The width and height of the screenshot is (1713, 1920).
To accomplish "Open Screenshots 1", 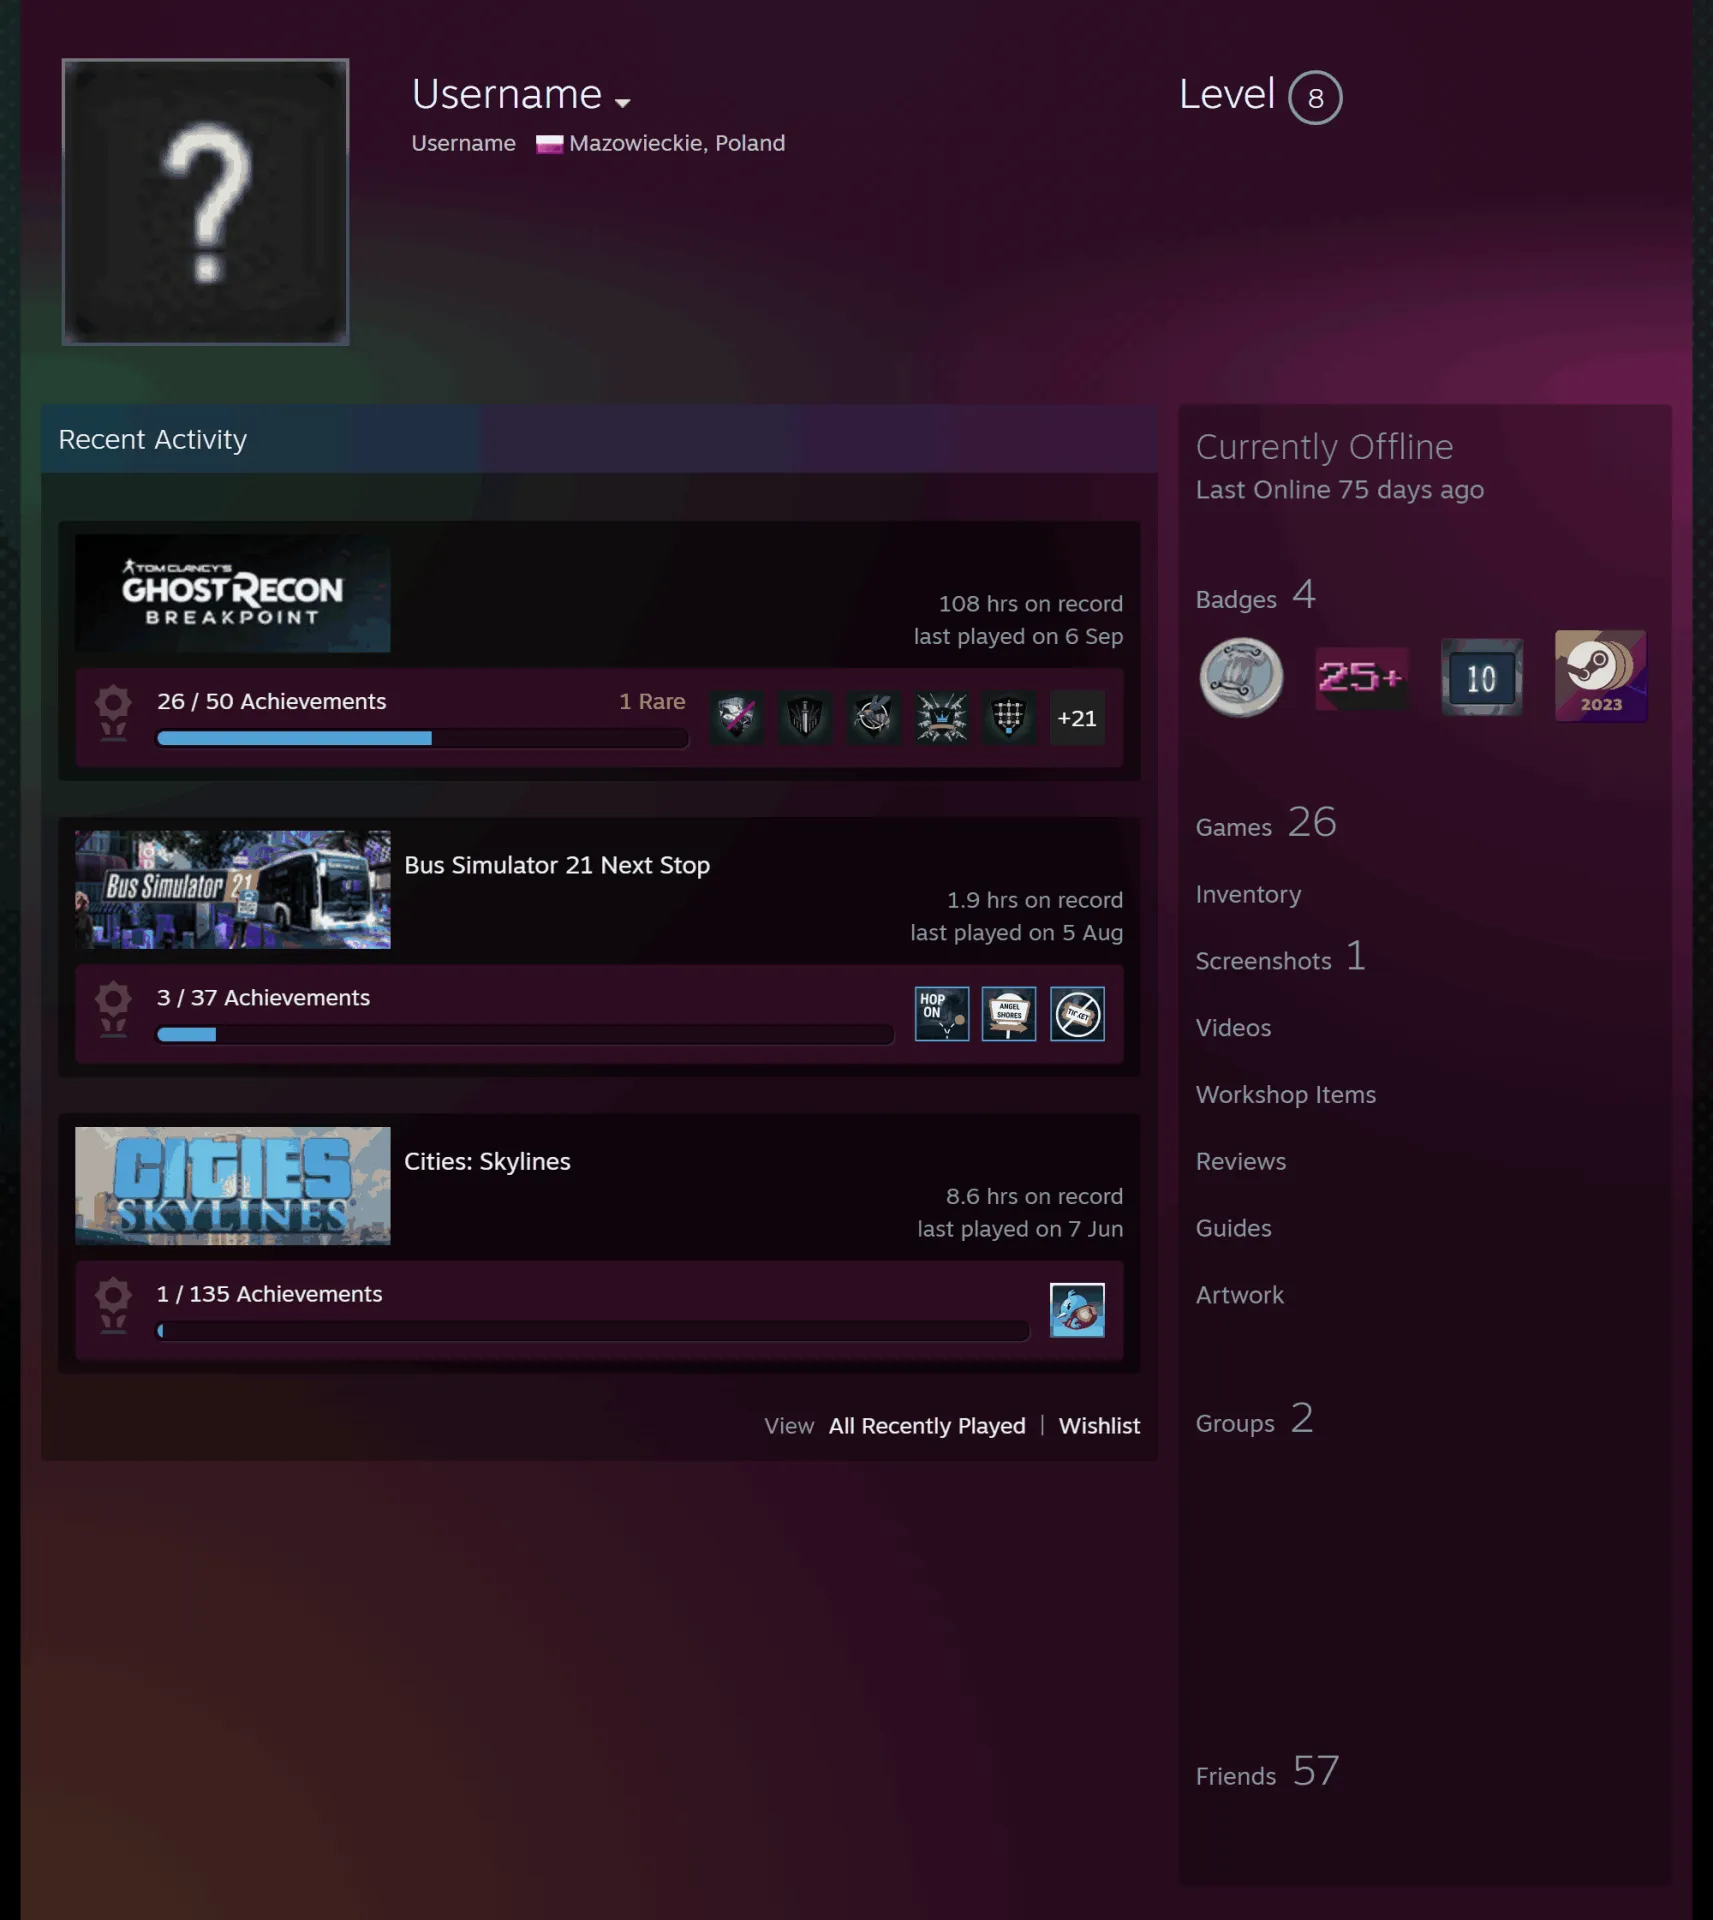I will (1280, 957).
